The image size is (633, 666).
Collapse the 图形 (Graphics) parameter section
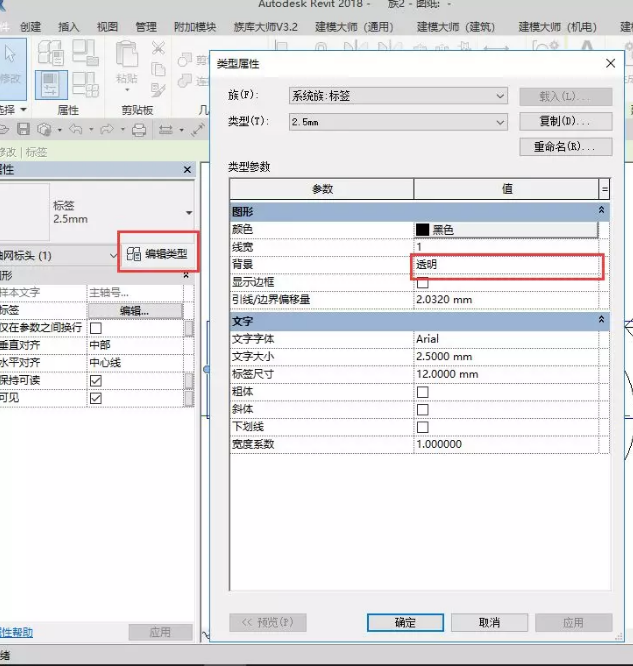(601, 211)
